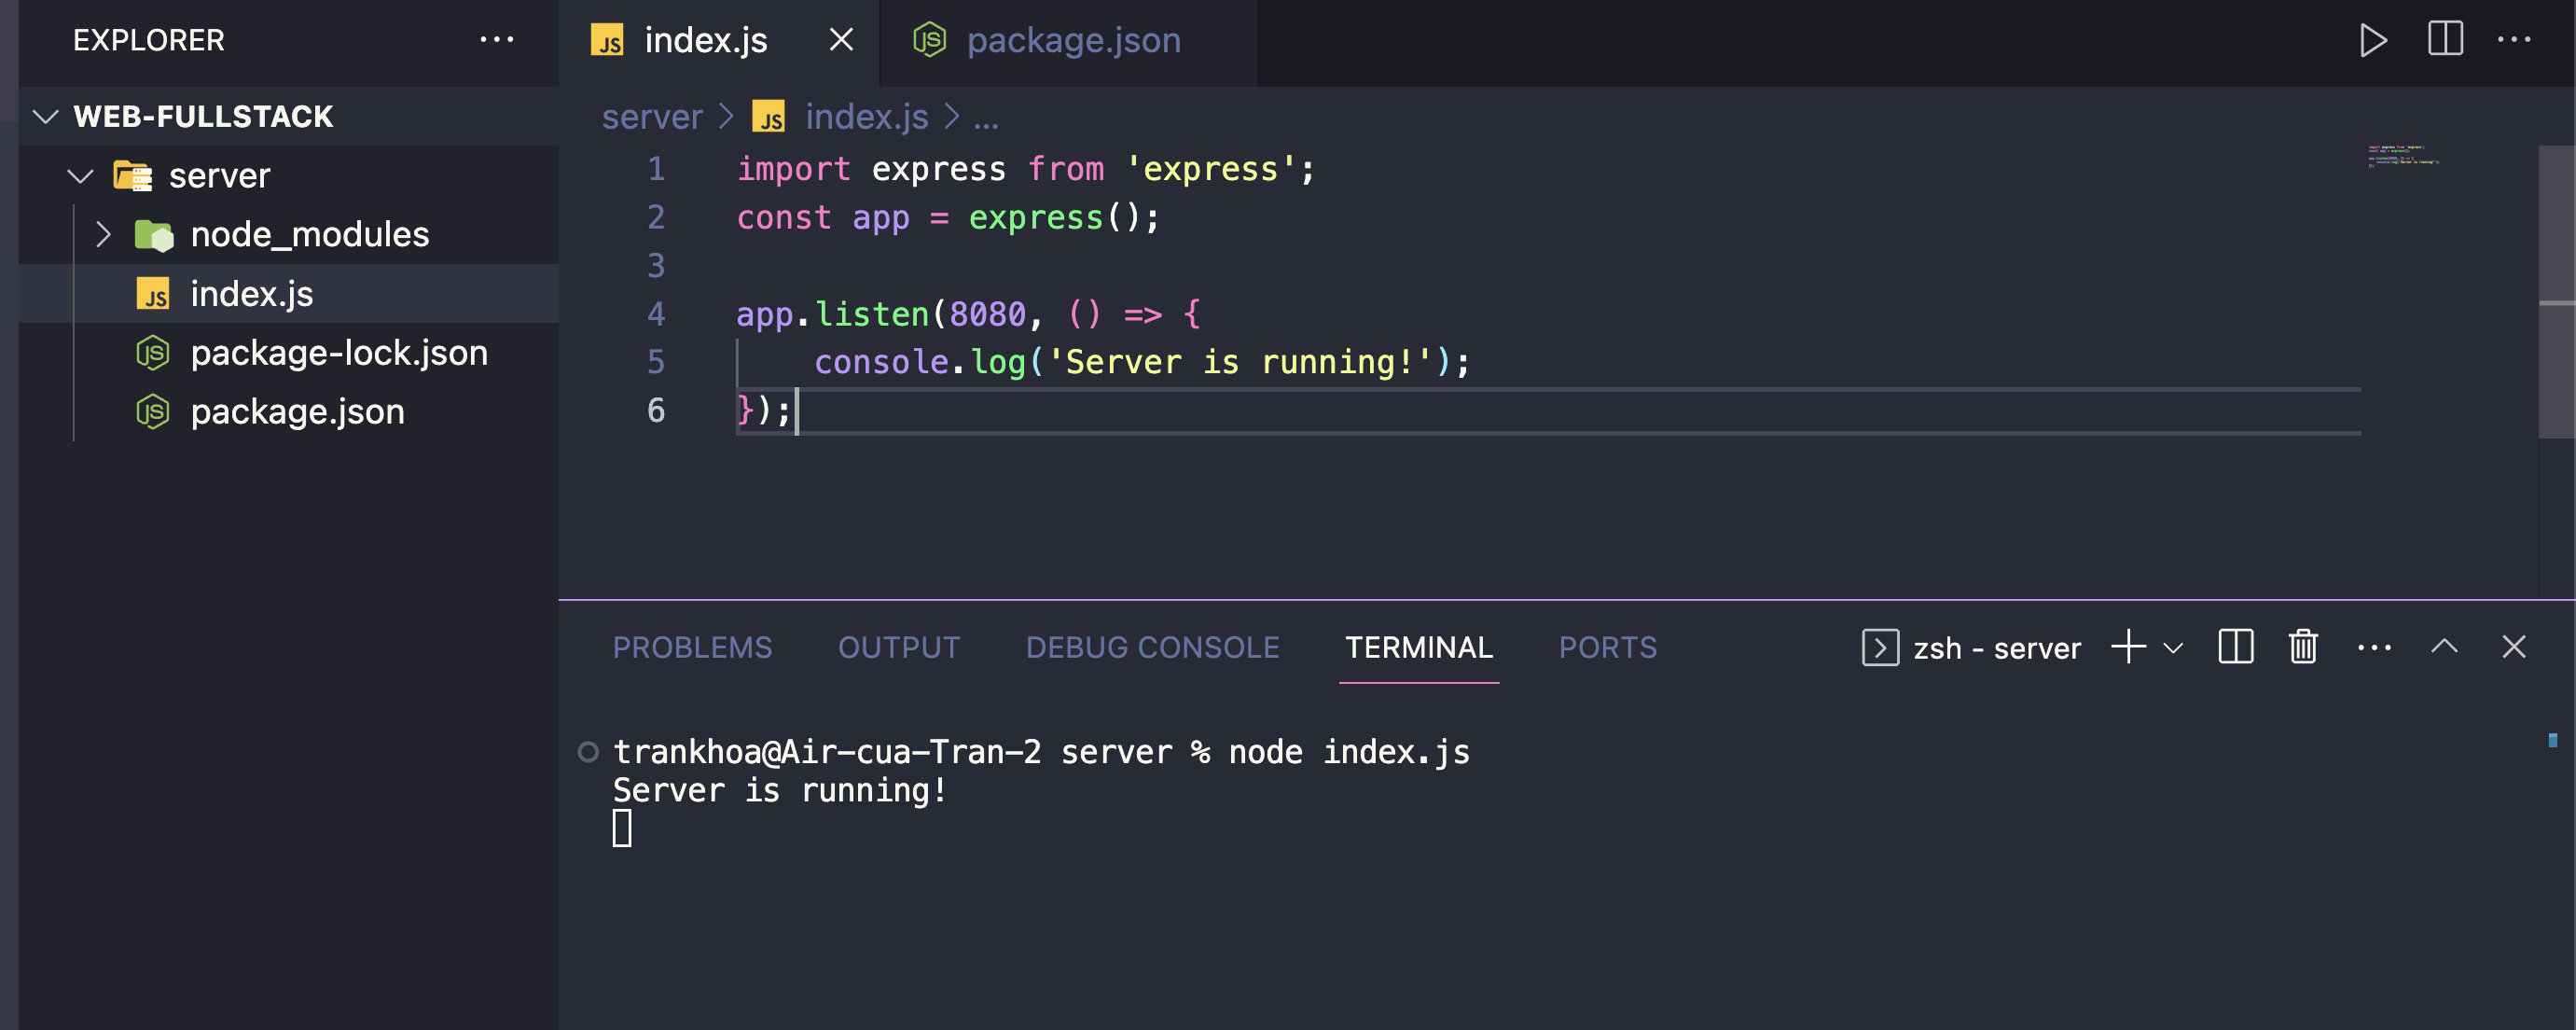Screen dimensions: 2576x1030
Task: Close the index.js editor tab
Action: coord(841,40)
